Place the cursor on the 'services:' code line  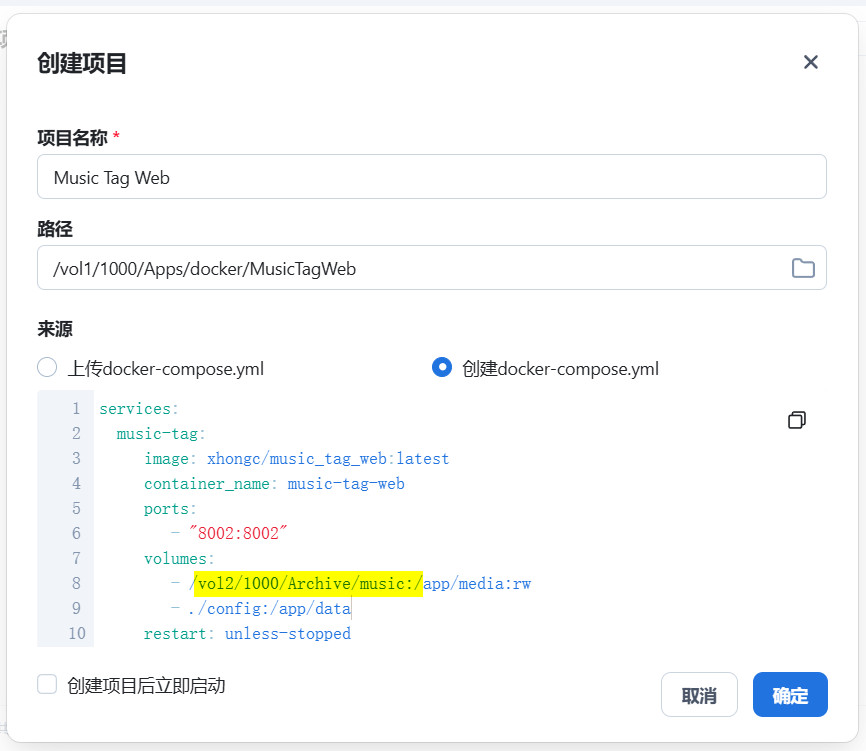139,409
